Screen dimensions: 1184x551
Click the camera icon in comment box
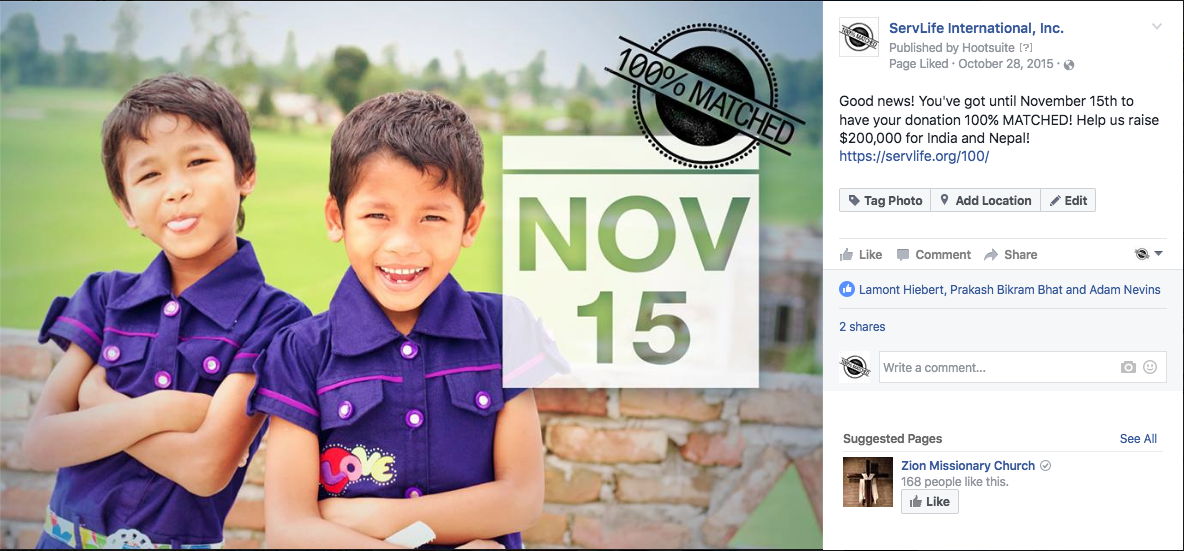(x=1128, y=368)
